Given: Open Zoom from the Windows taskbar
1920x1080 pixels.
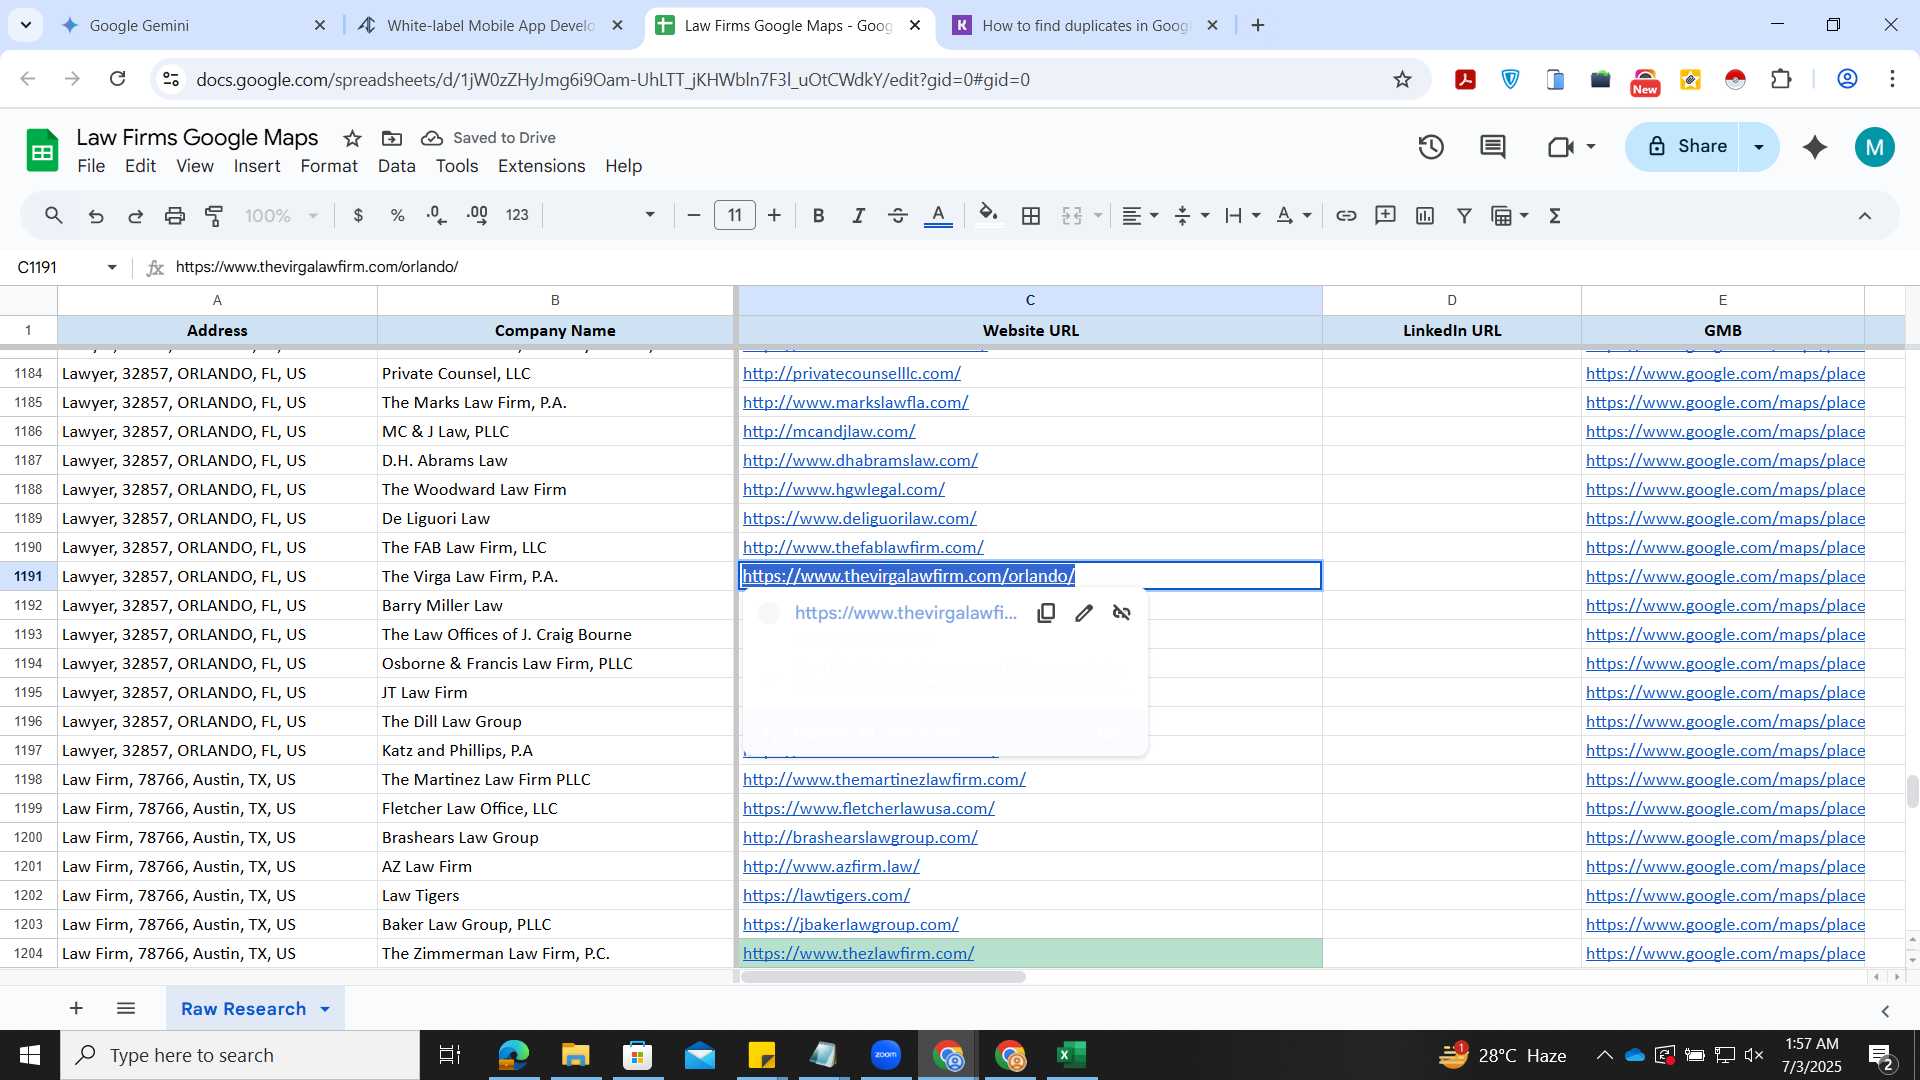Looking at the screenshot, I should click(886, 1055).
